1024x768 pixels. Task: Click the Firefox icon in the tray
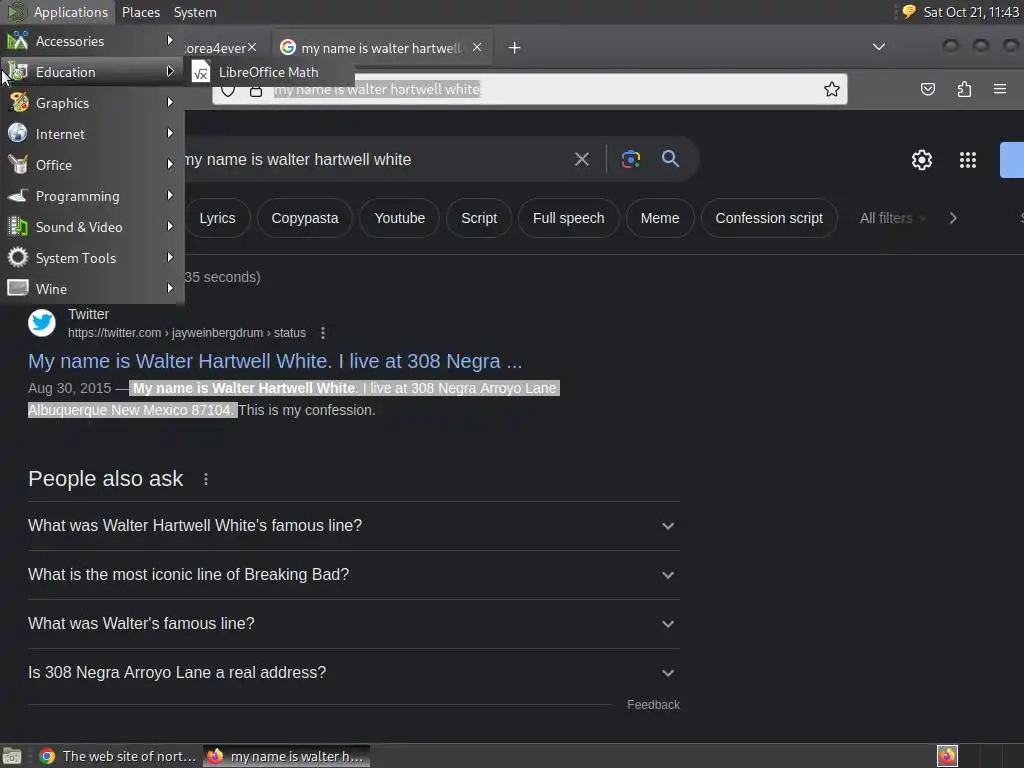coord(946,756)
